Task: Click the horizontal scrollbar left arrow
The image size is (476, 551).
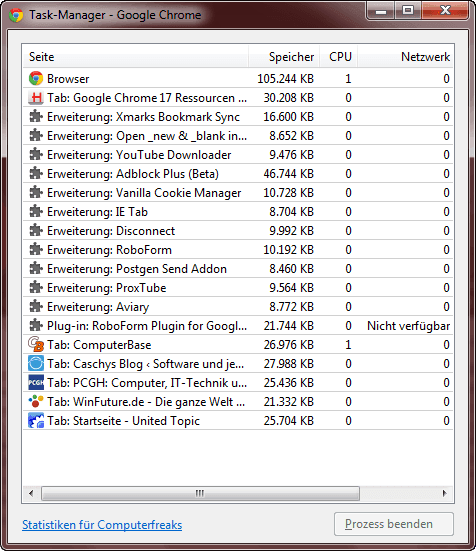Action: point(31,493)
